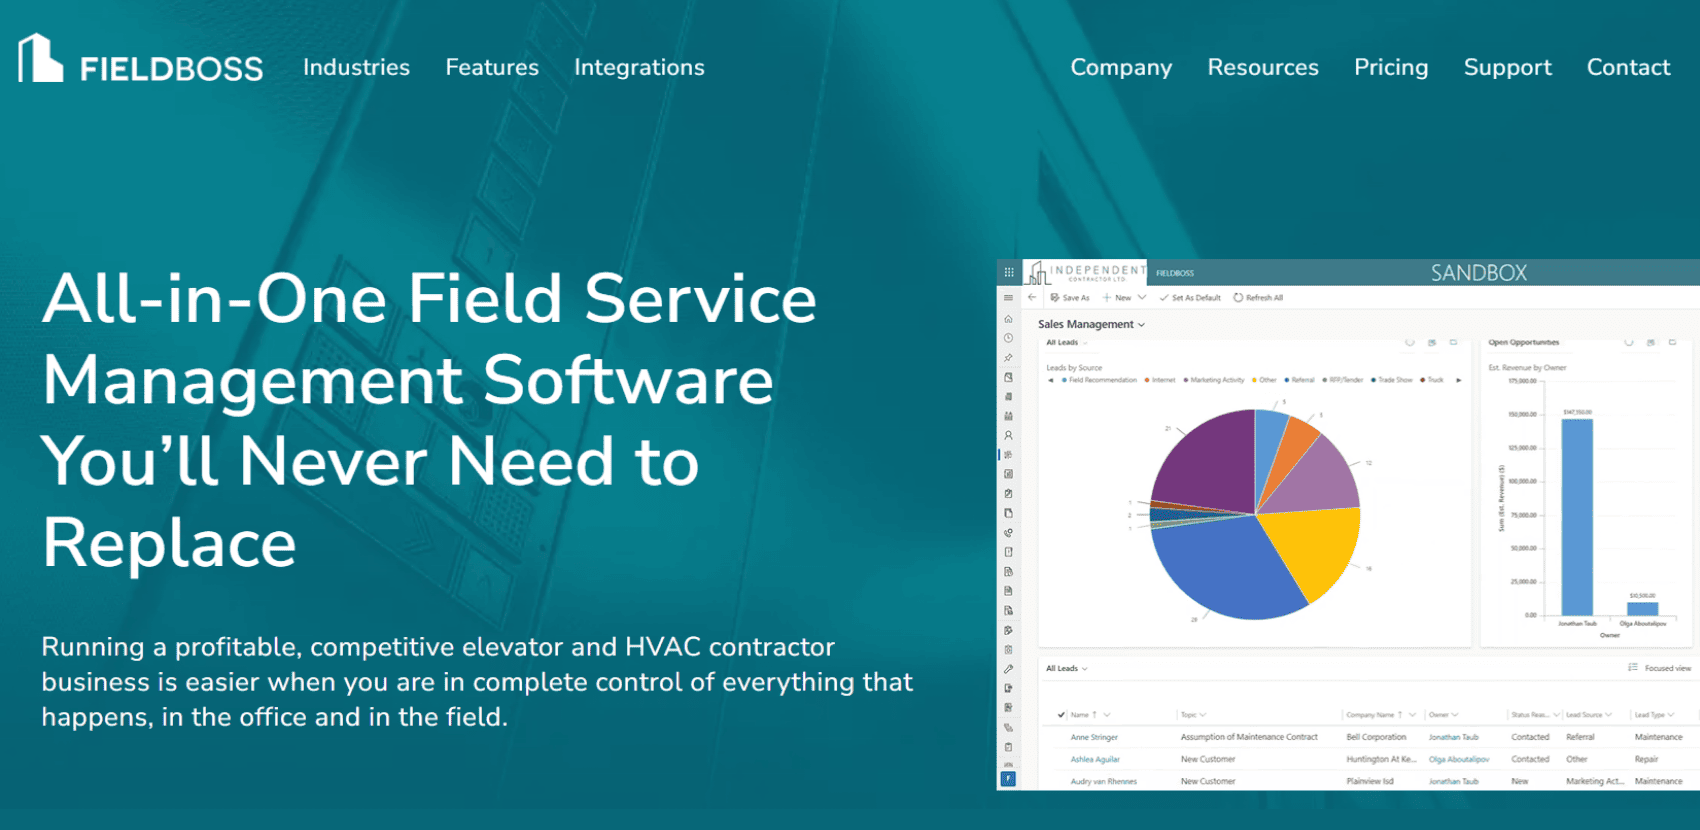This screenshot has width=1700, height=830.
Task: Toggle Truck legend entry
Action: [x=1432, y=380]
